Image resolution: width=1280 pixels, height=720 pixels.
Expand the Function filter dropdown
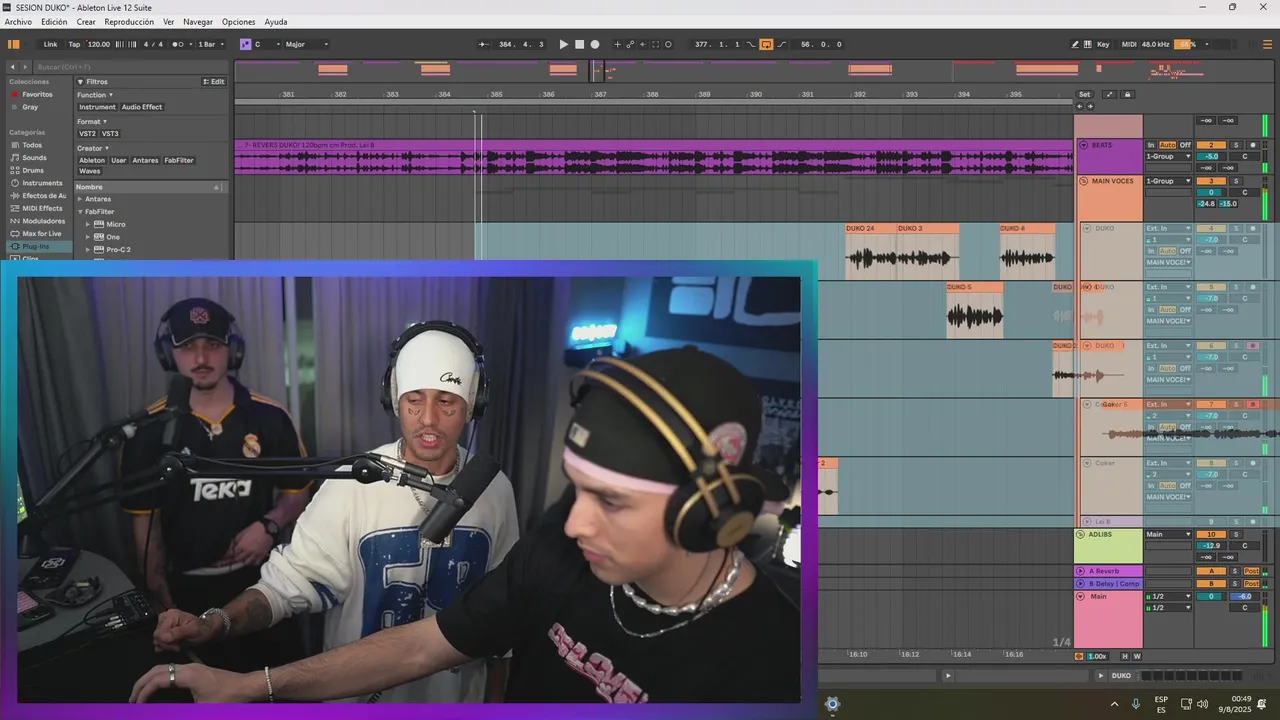coord(95,95)
